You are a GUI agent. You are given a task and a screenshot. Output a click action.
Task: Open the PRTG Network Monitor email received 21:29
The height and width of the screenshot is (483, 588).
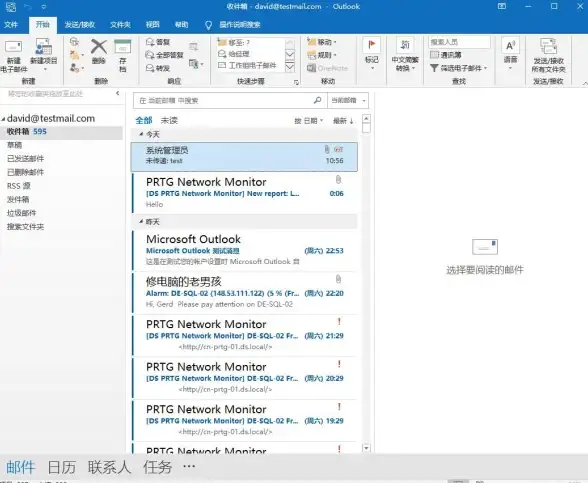pos(244,335)
